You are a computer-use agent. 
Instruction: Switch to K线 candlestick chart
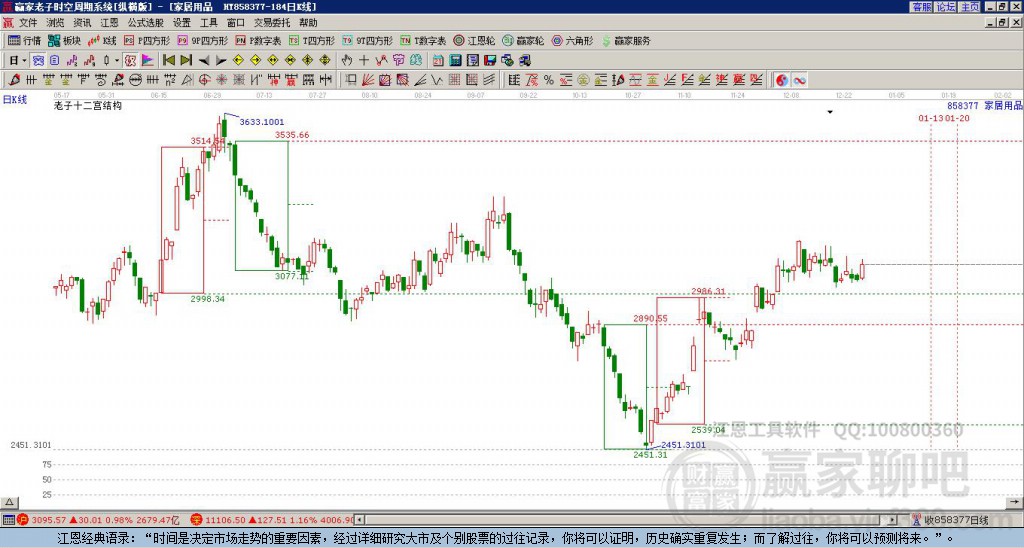102,40
